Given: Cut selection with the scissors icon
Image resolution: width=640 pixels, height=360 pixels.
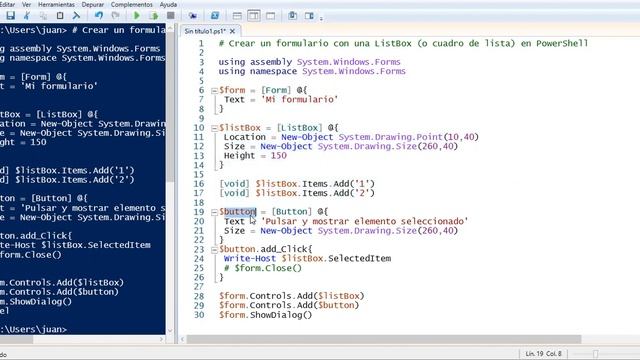Looking at the screenshot, I should point(27,16).
